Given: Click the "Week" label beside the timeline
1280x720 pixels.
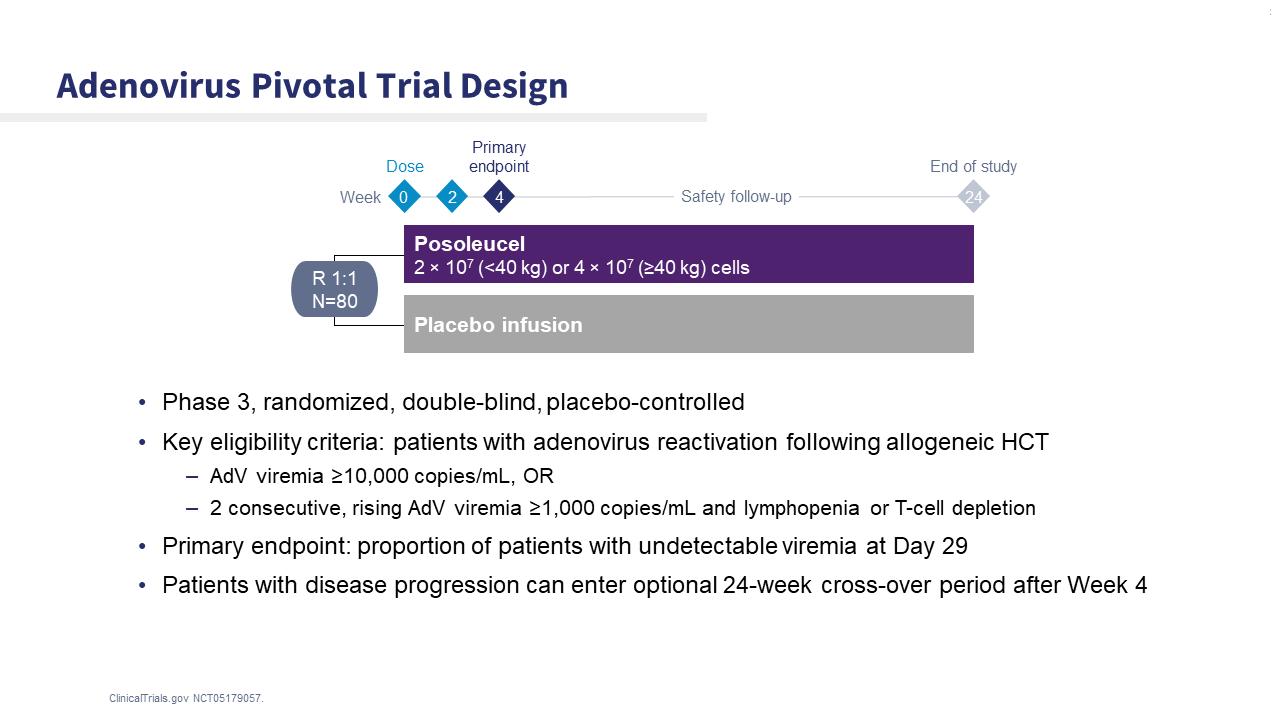Looking at the screenshot, I should point(360,198).
